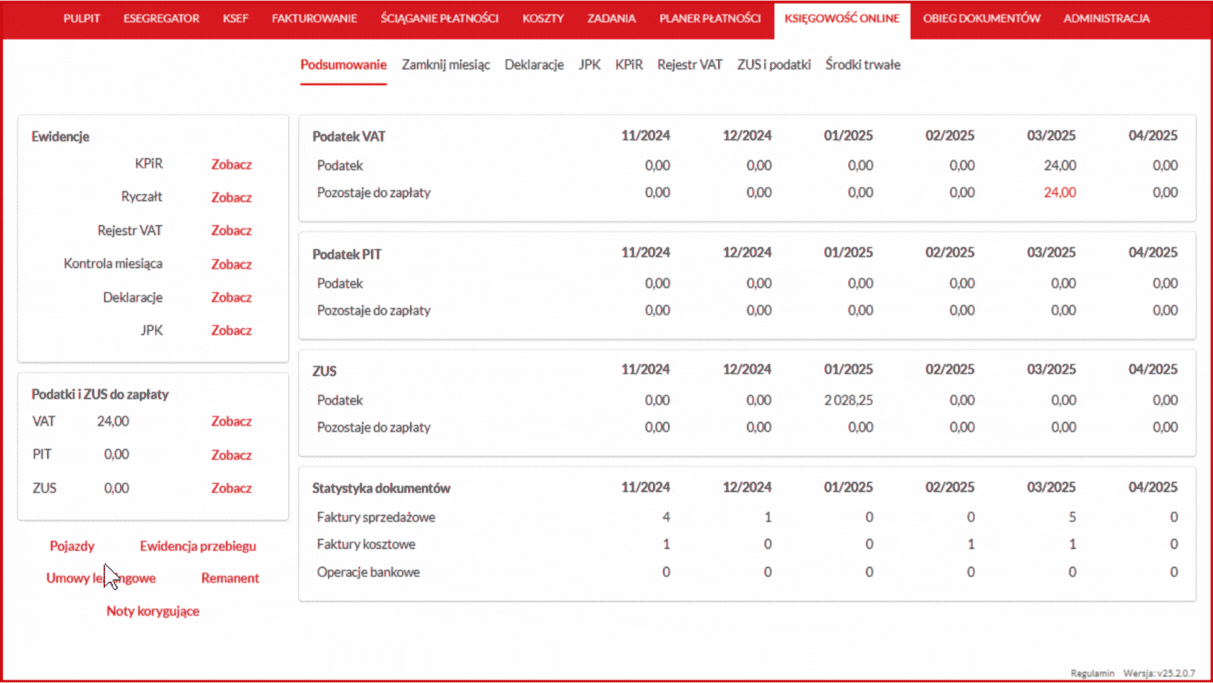Screen dimensions: 1213x683
Task: Open Pojazdy link
Action: 72,546
